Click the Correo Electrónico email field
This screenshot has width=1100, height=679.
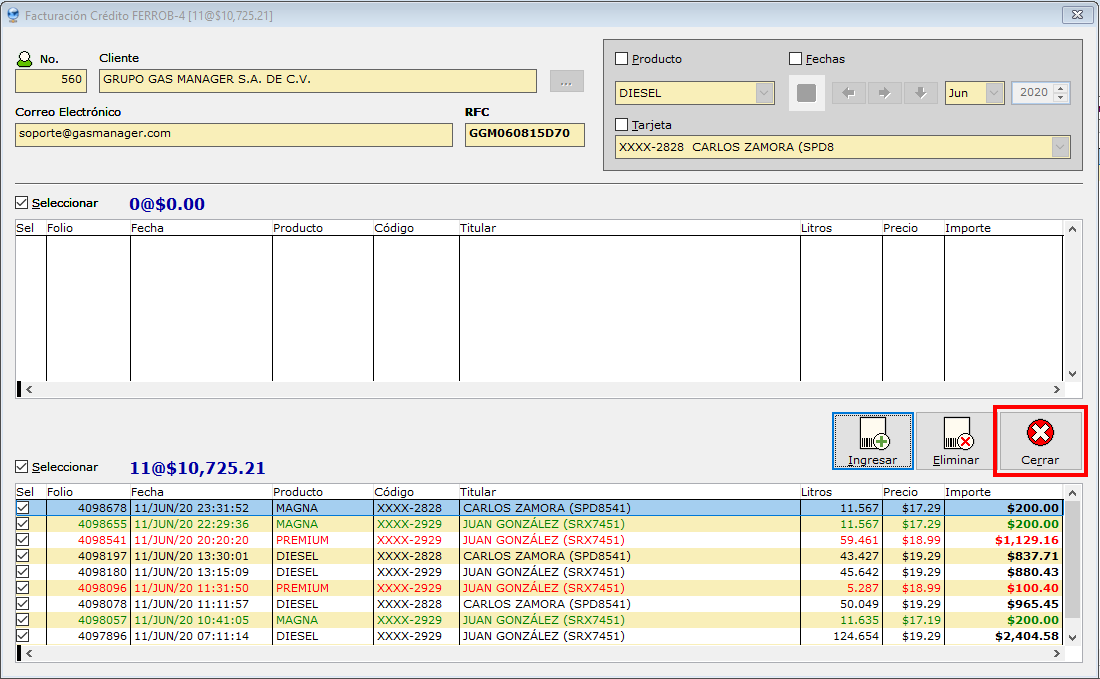click(x=234, y=134)
